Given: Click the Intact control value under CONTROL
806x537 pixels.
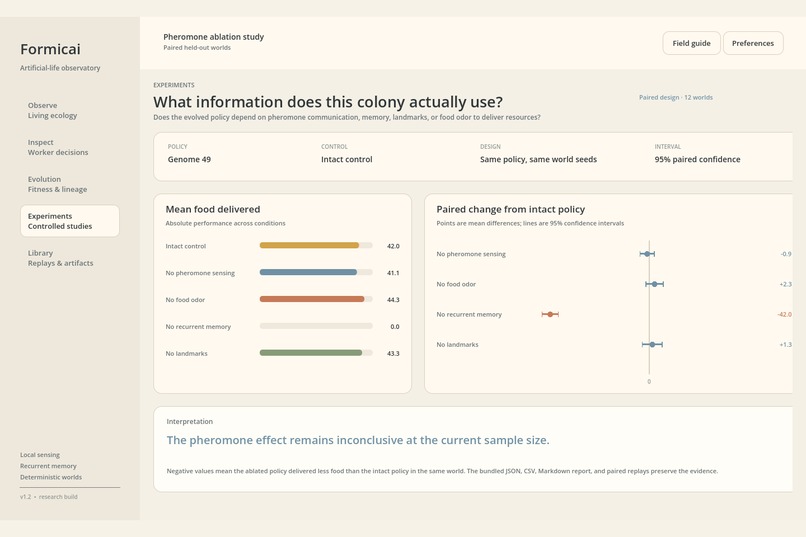Looking at the screenshot, I should pyautogui.click(x=346, y=159).
